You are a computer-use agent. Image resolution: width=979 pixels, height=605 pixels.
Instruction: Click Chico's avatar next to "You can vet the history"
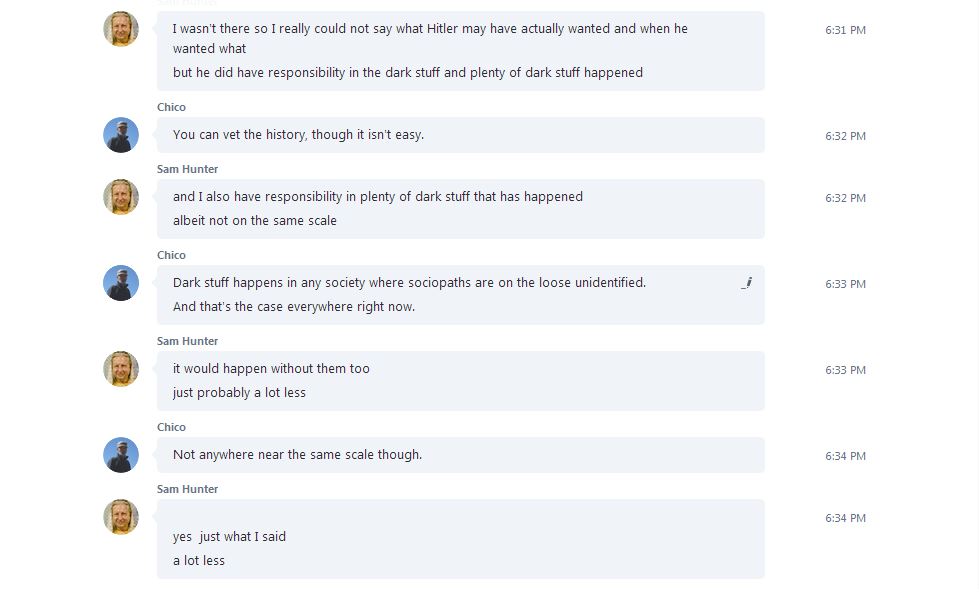click(x=121, y=135)
